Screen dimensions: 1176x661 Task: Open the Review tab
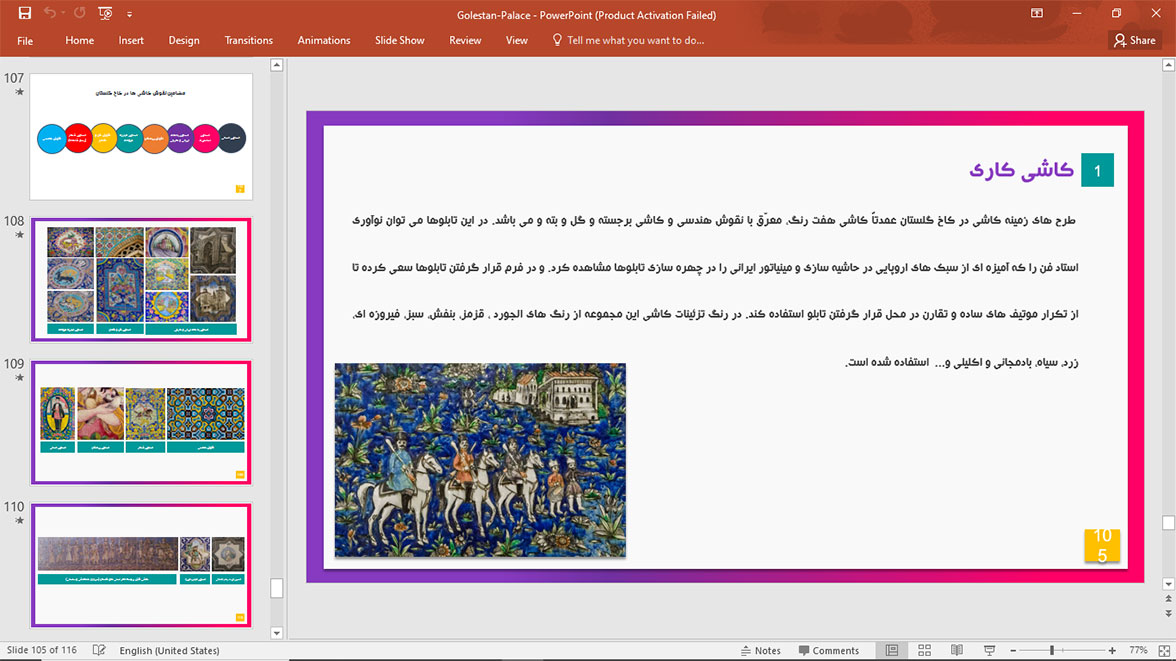pos(465,41)
